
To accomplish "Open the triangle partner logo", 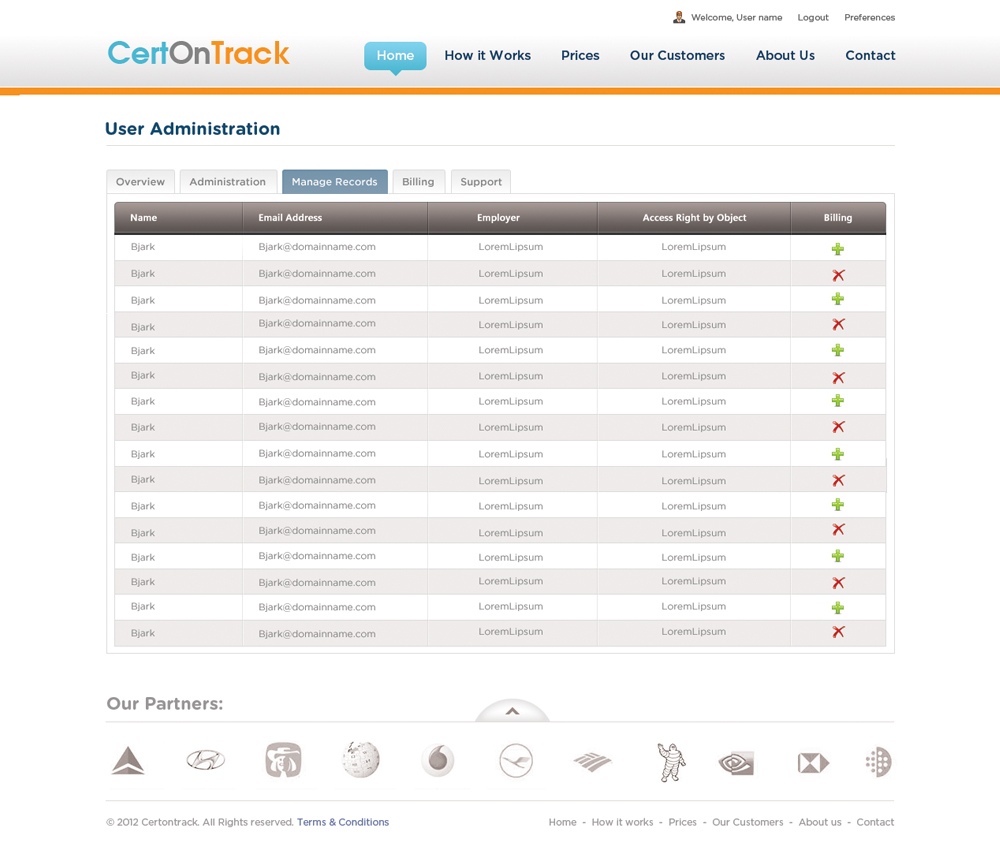I will pyautogui.click(x=128, y=761).
